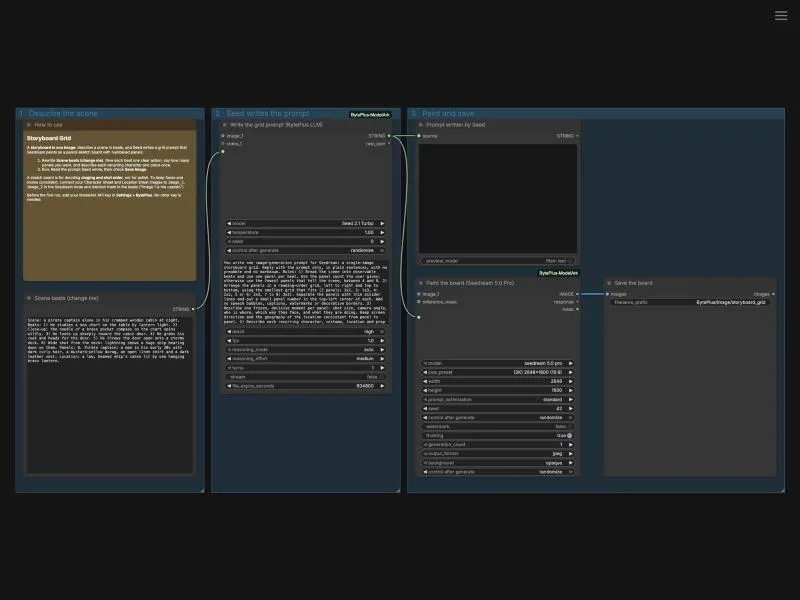Collapse the Save the board node
The image size is (800, 600).
[x=609, y=283]
